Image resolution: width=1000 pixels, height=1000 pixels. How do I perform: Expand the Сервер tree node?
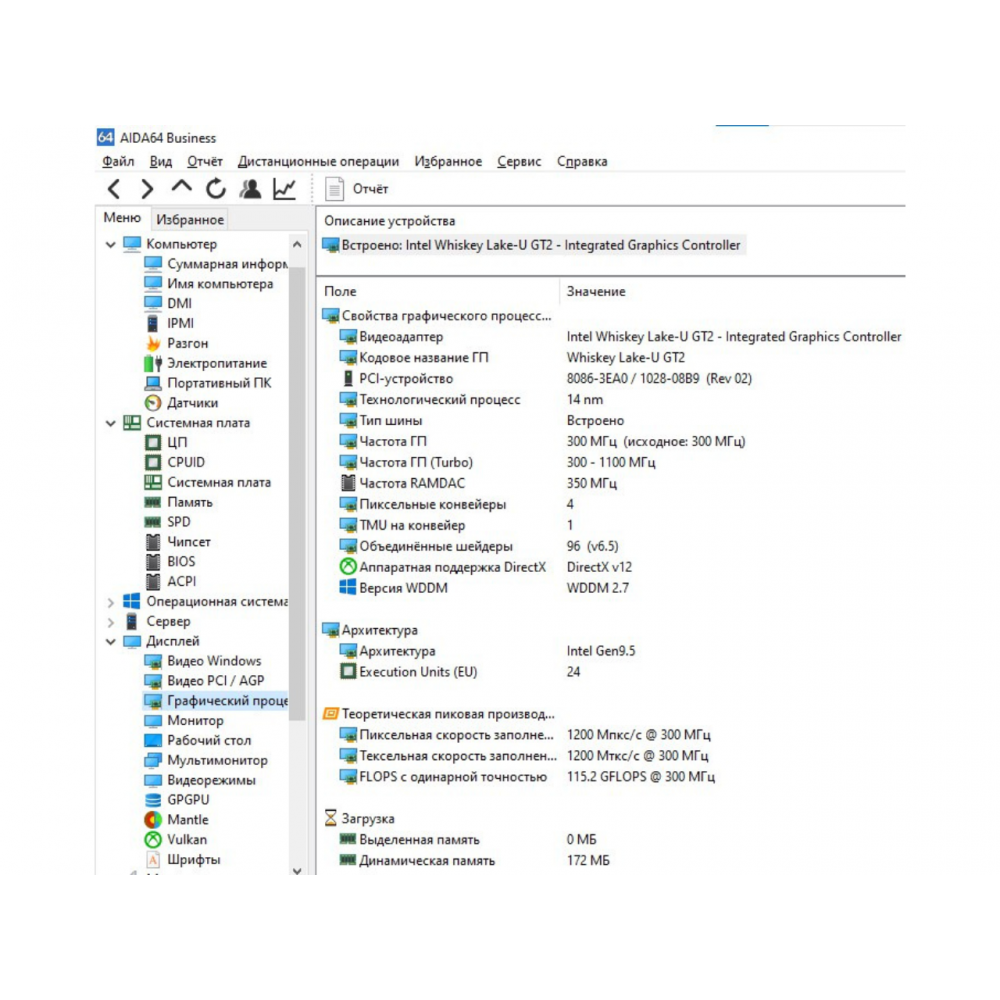(x=110, y=621)
